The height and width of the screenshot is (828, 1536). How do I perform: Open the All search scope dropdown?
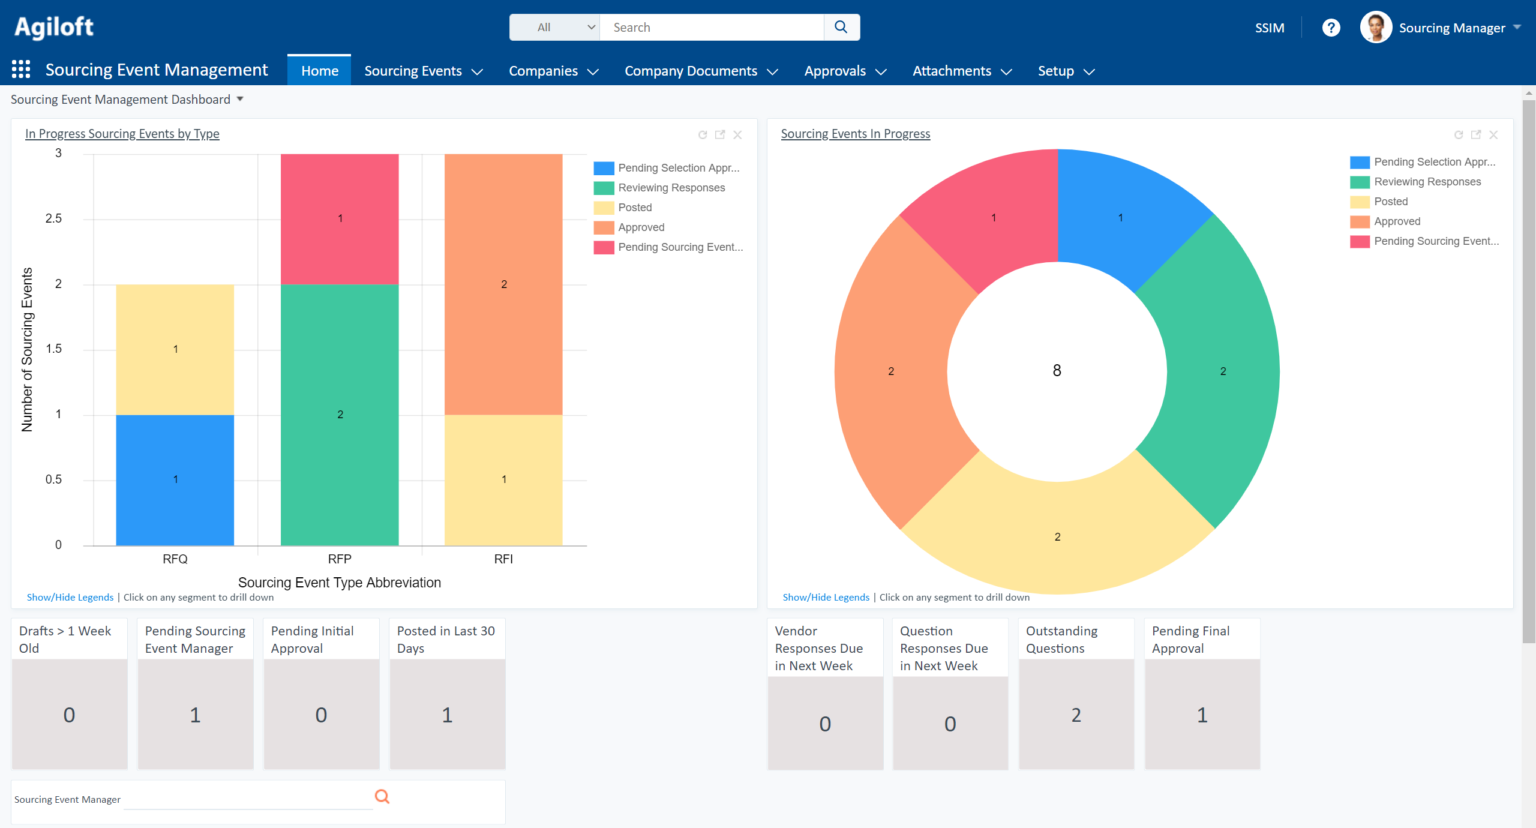554,26
